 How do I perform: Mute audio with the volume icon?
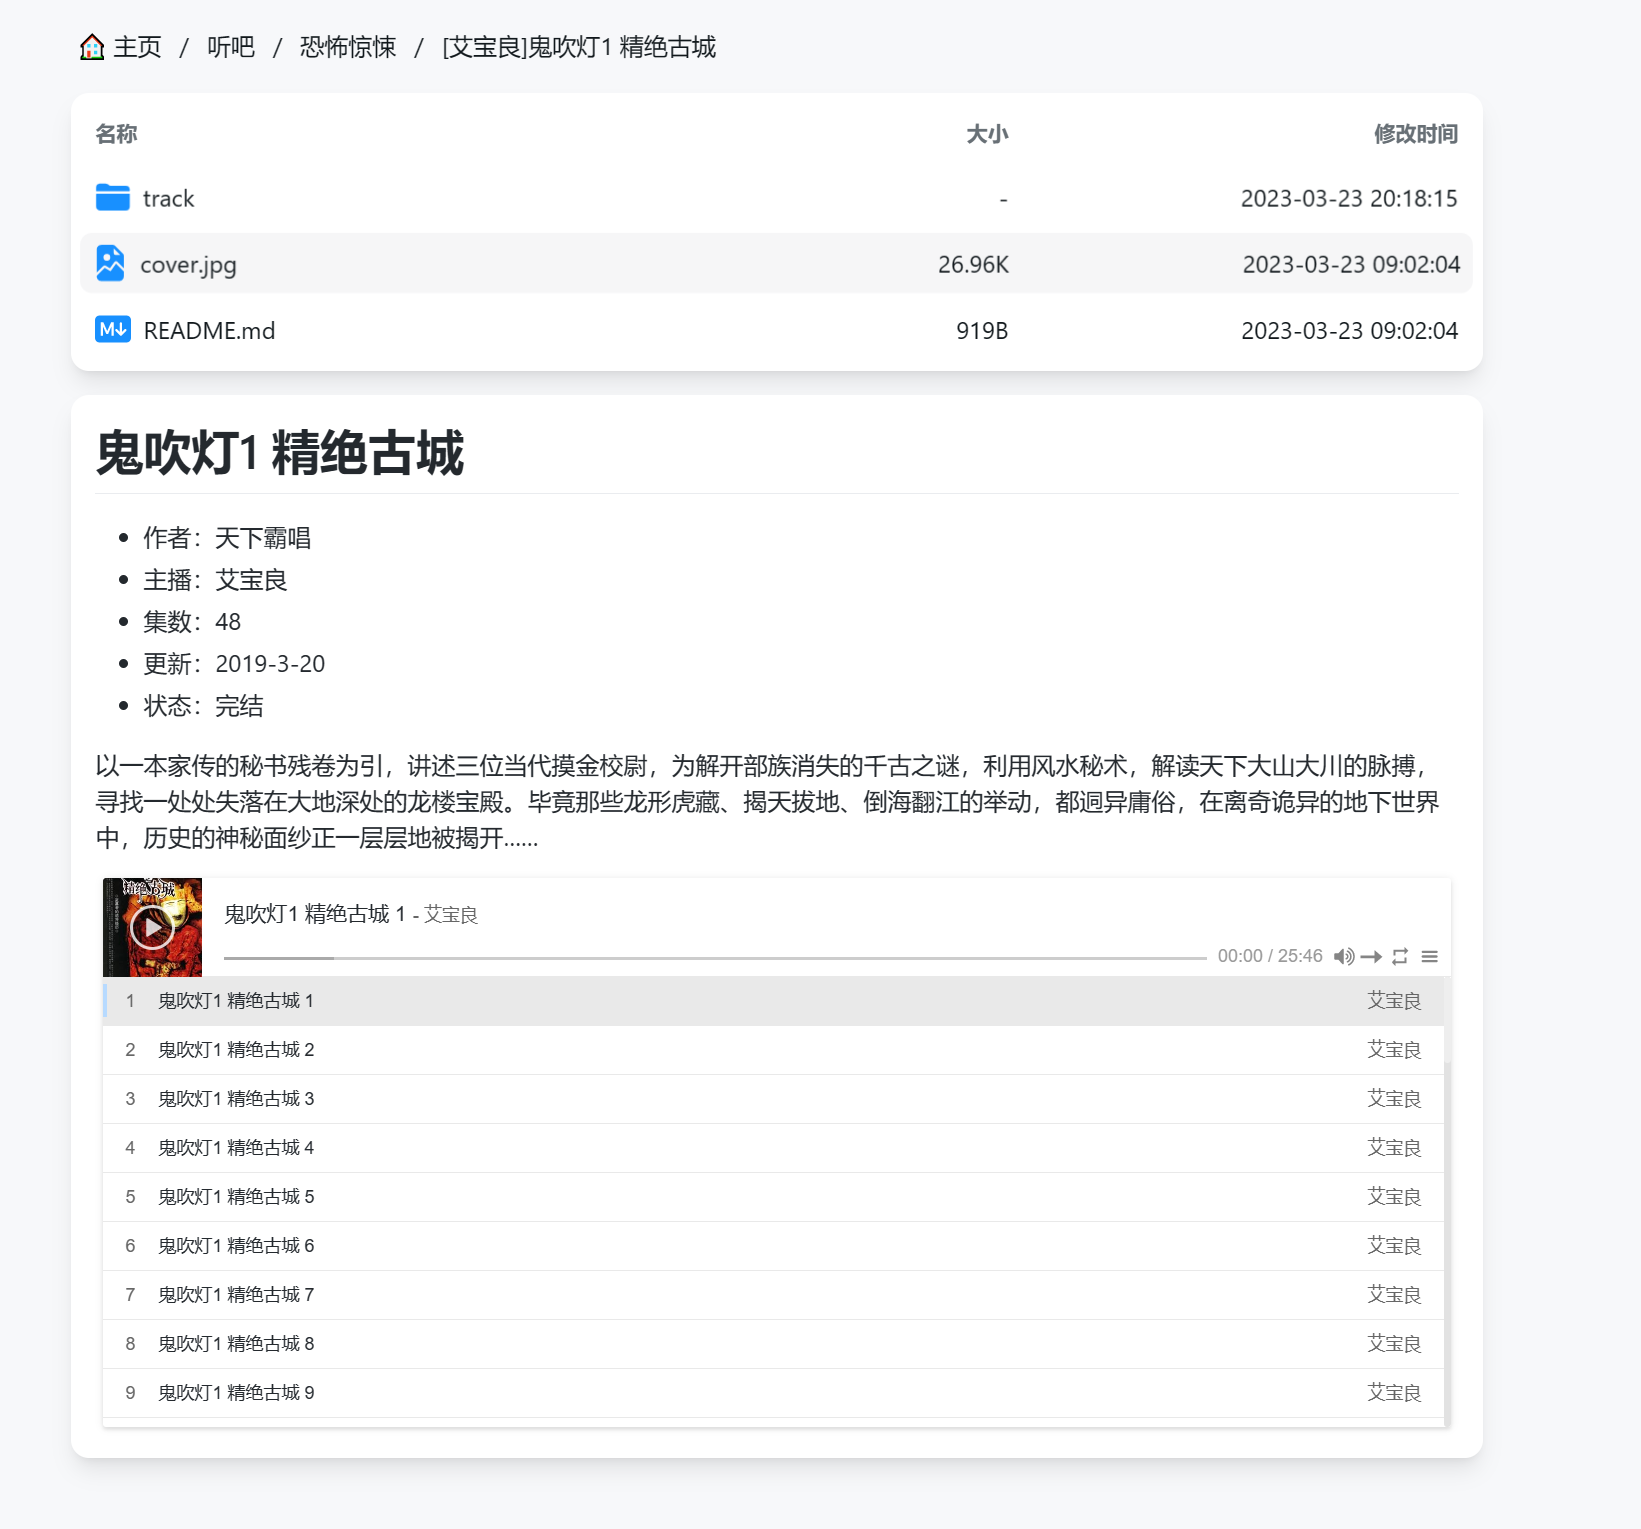tap(1344, 957)
